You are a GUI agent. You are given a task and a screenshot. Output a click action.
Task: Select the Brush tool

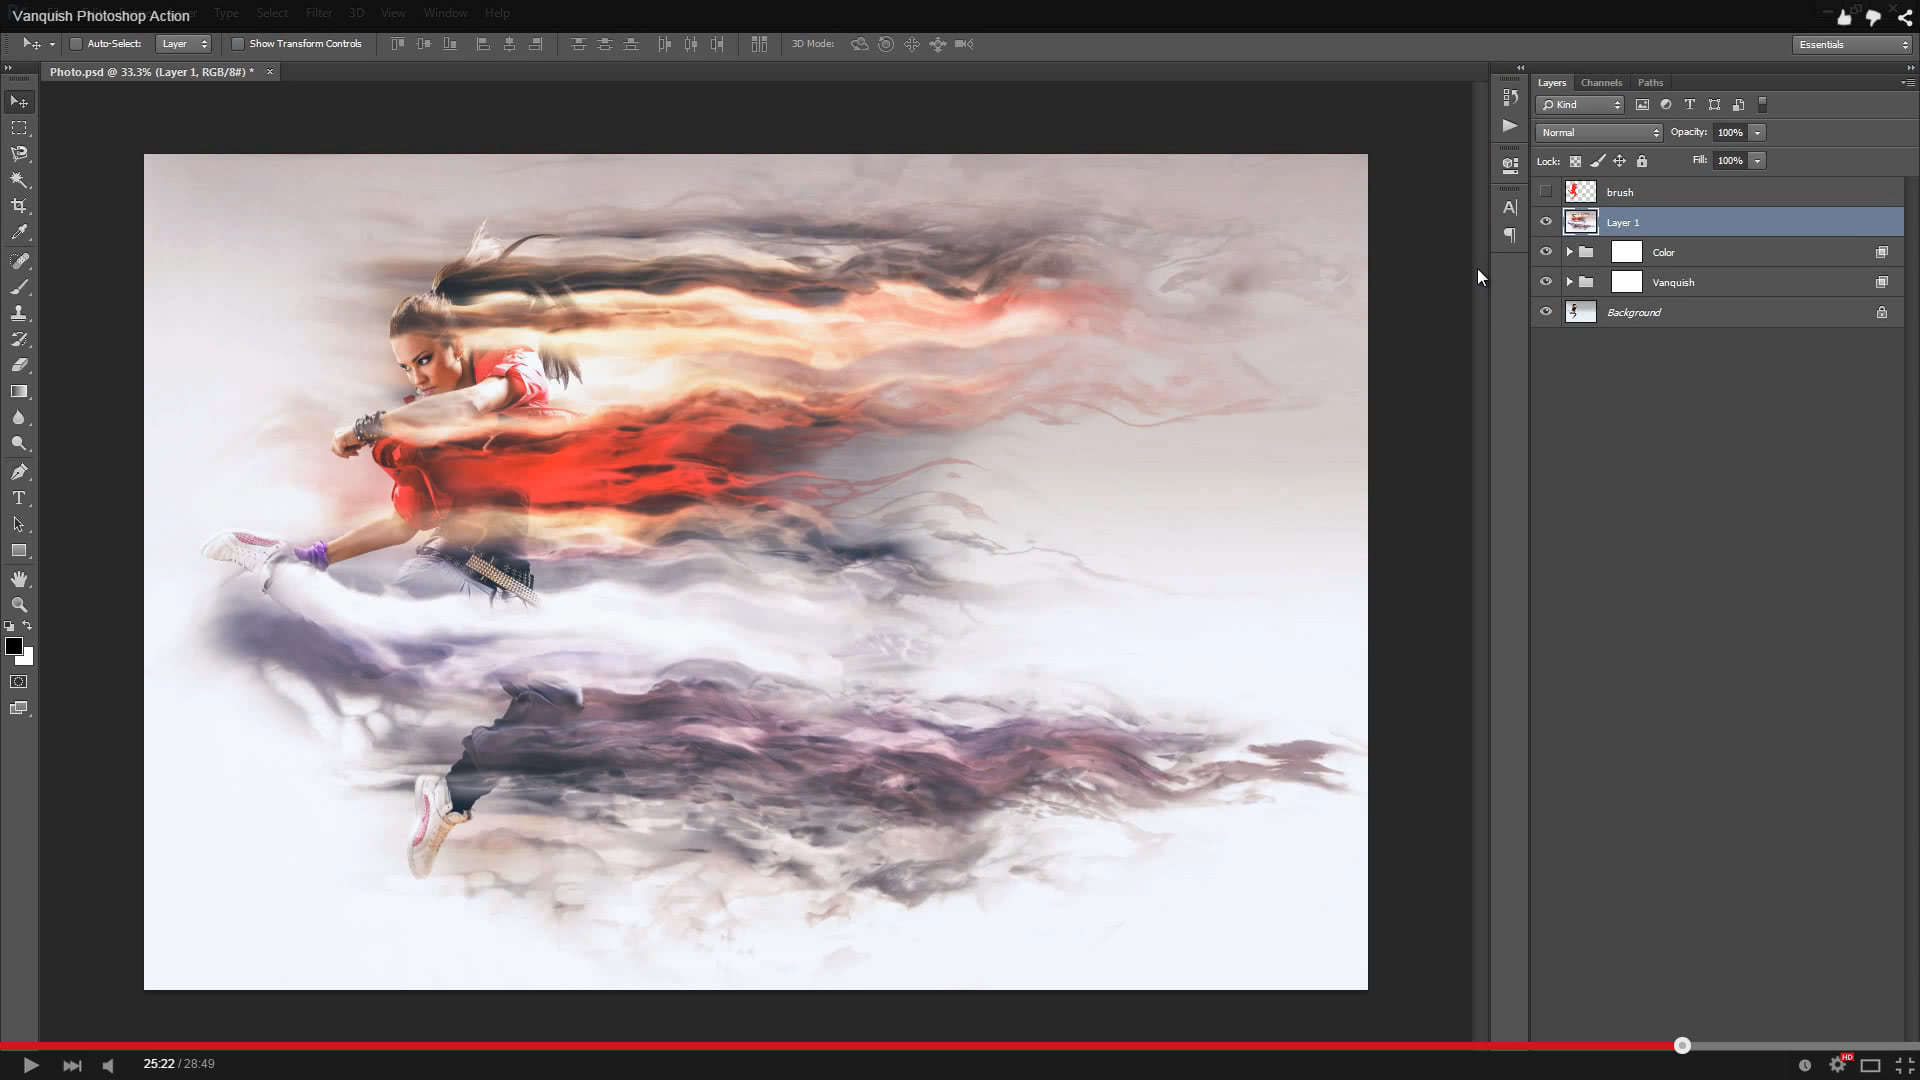click(x=18, y=287)
